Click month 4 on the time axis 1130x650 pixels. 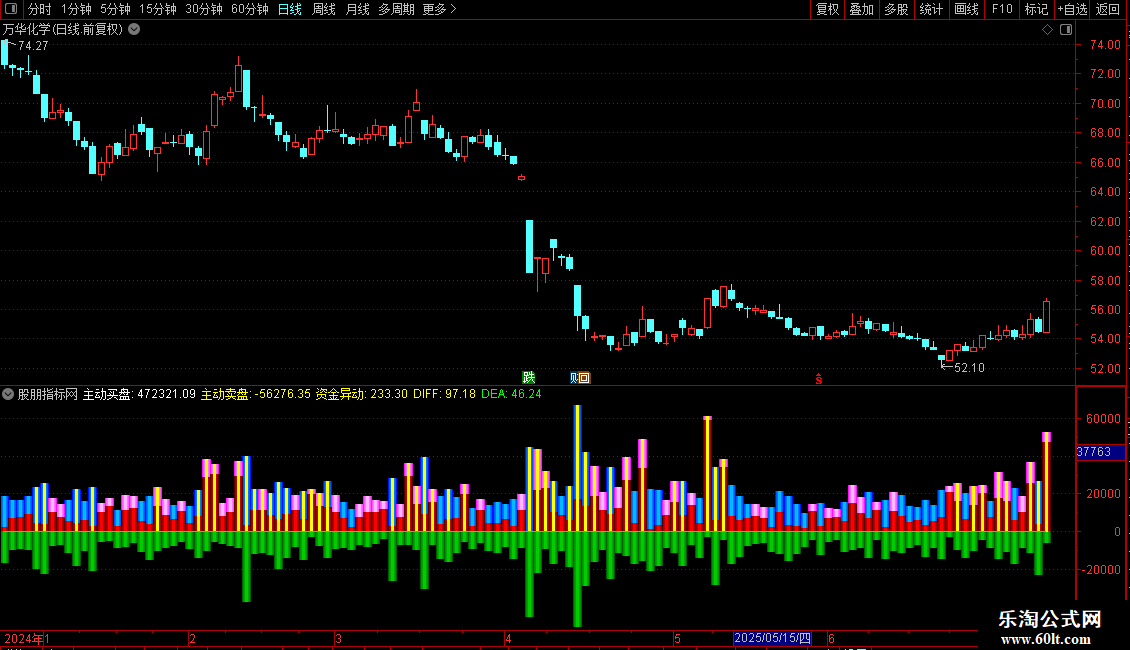(508, 638)
